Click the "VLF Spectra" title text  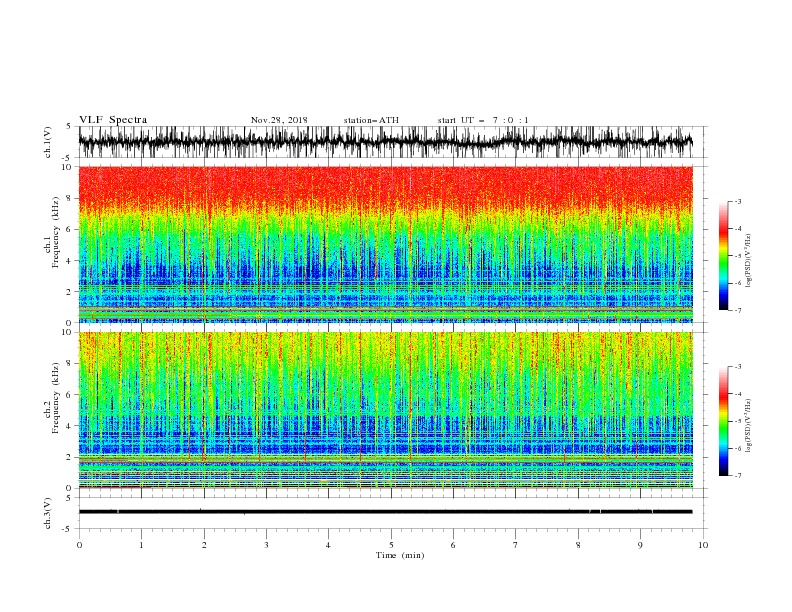(113, 120)
